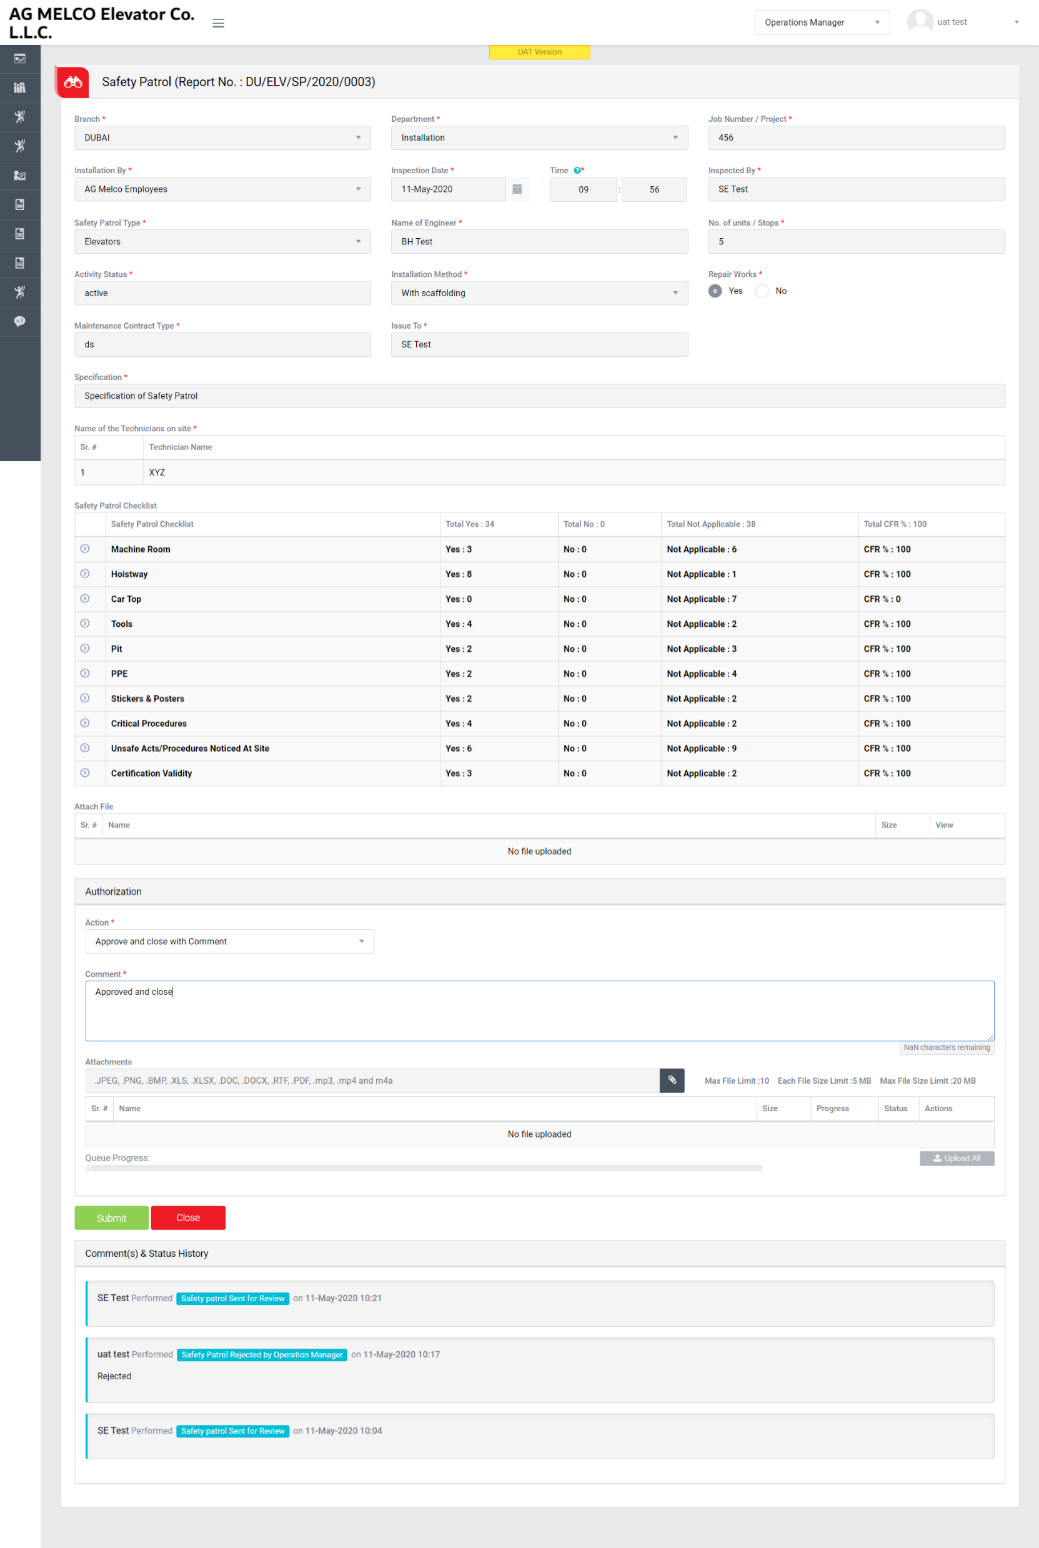Screen dimensions: 1039x1548
Task: Expand the Tools checklist row
Action: pos(85,624)
